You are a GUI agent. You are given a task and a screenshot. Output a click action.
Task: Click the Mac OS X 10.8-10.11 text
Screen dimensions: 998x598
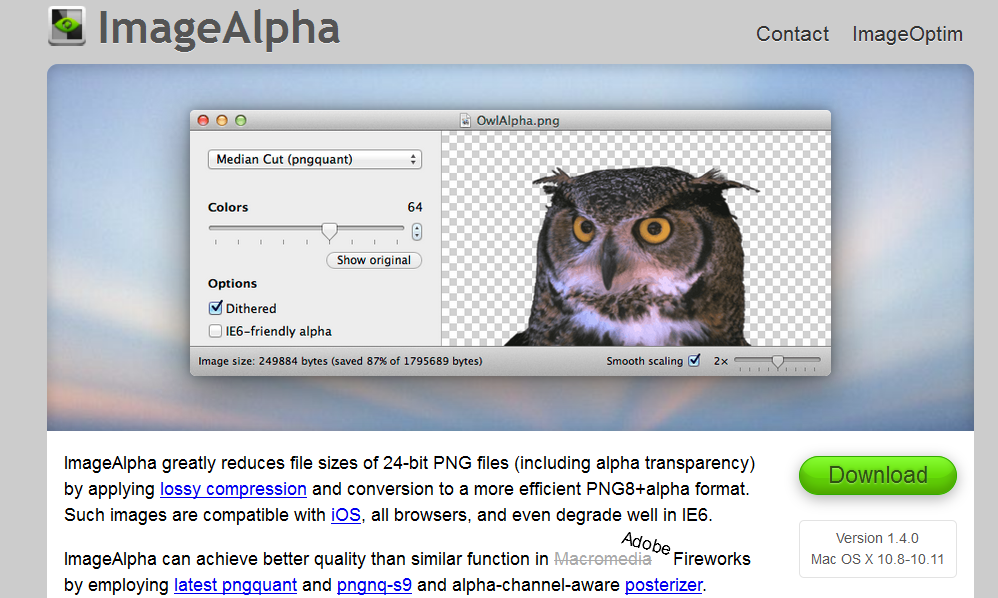click(877, 559)
